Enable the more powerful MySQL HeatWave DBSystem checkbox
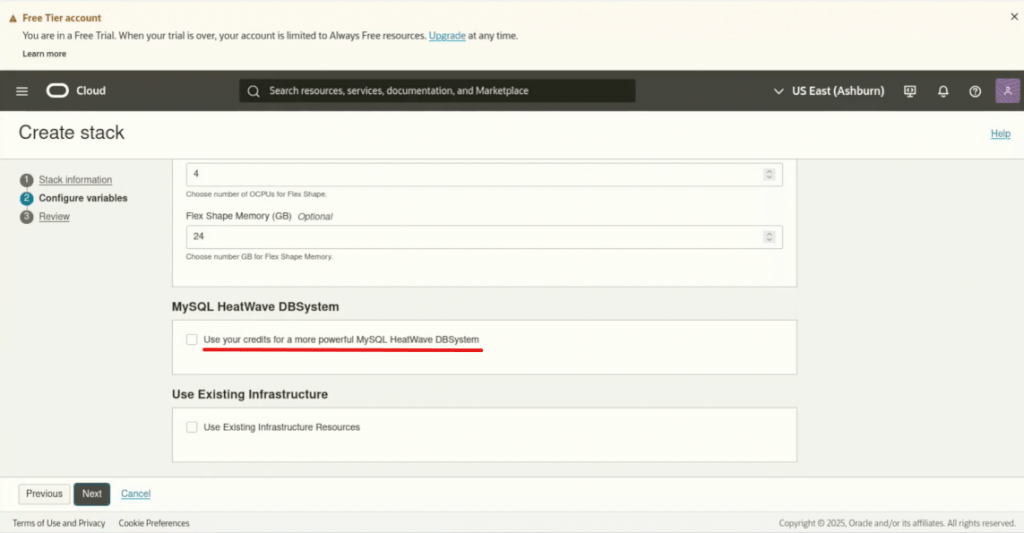The height and width of the screenshot is (533, 1024). point(192,340)
